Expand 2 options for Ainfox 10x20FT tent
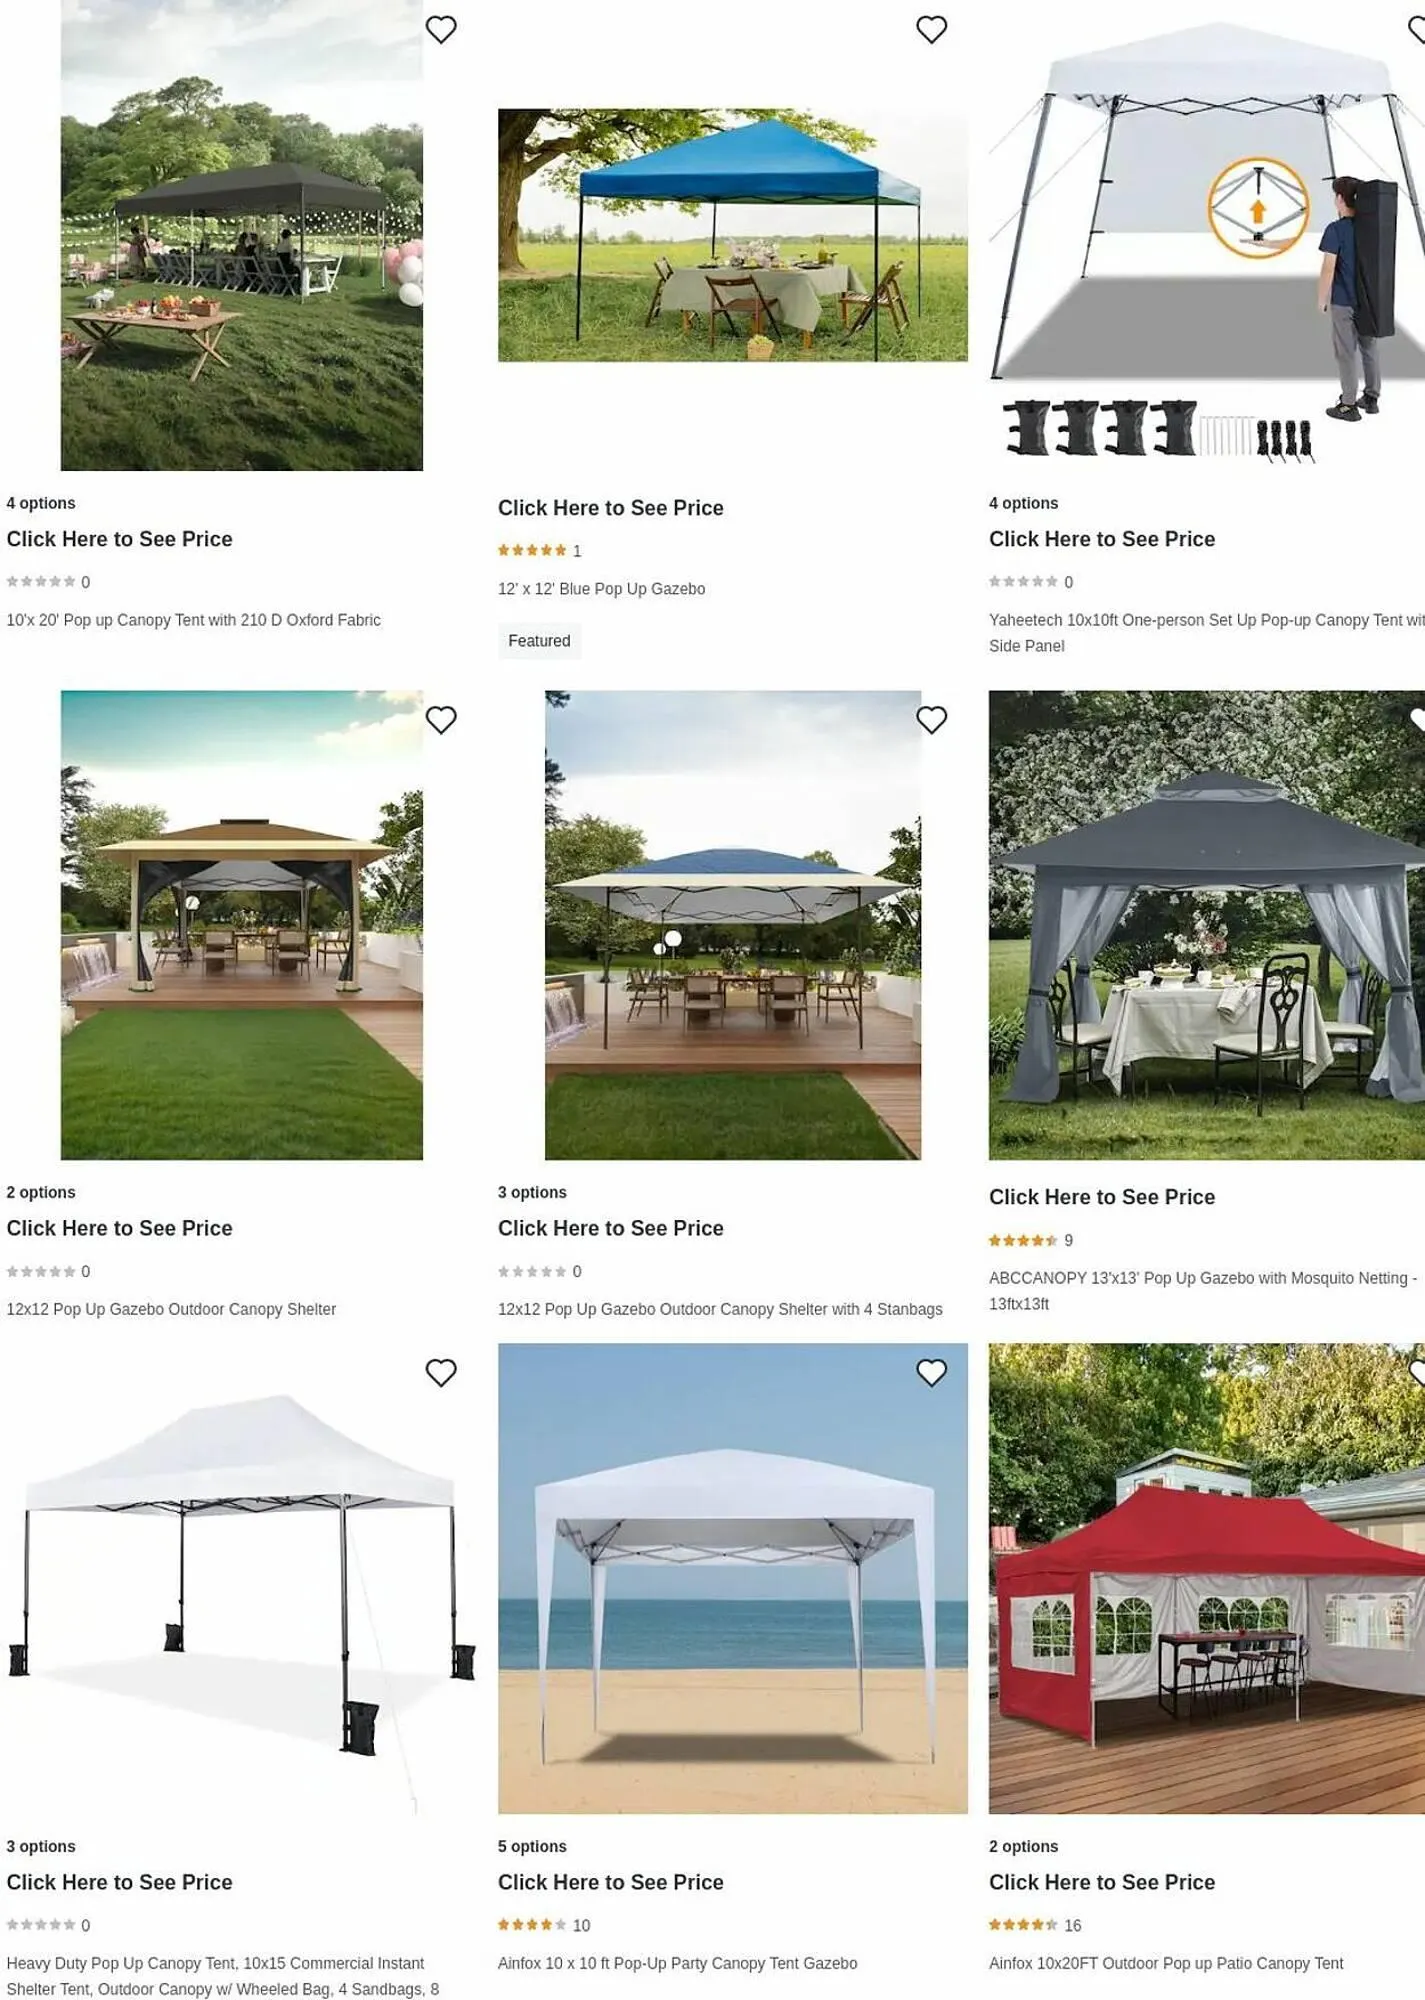This screenshot has width=1425, height=2000. pyautogui.click(x=1023, y=1846)
